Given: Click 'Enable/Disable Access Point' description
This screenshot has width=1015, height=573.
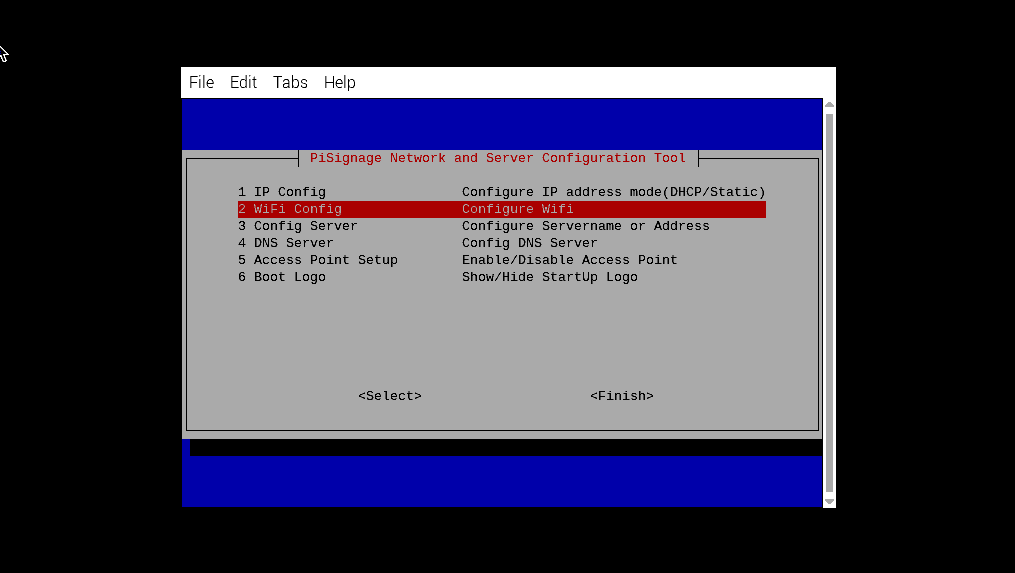Looking at the screenshot, I should click(570, 260).
